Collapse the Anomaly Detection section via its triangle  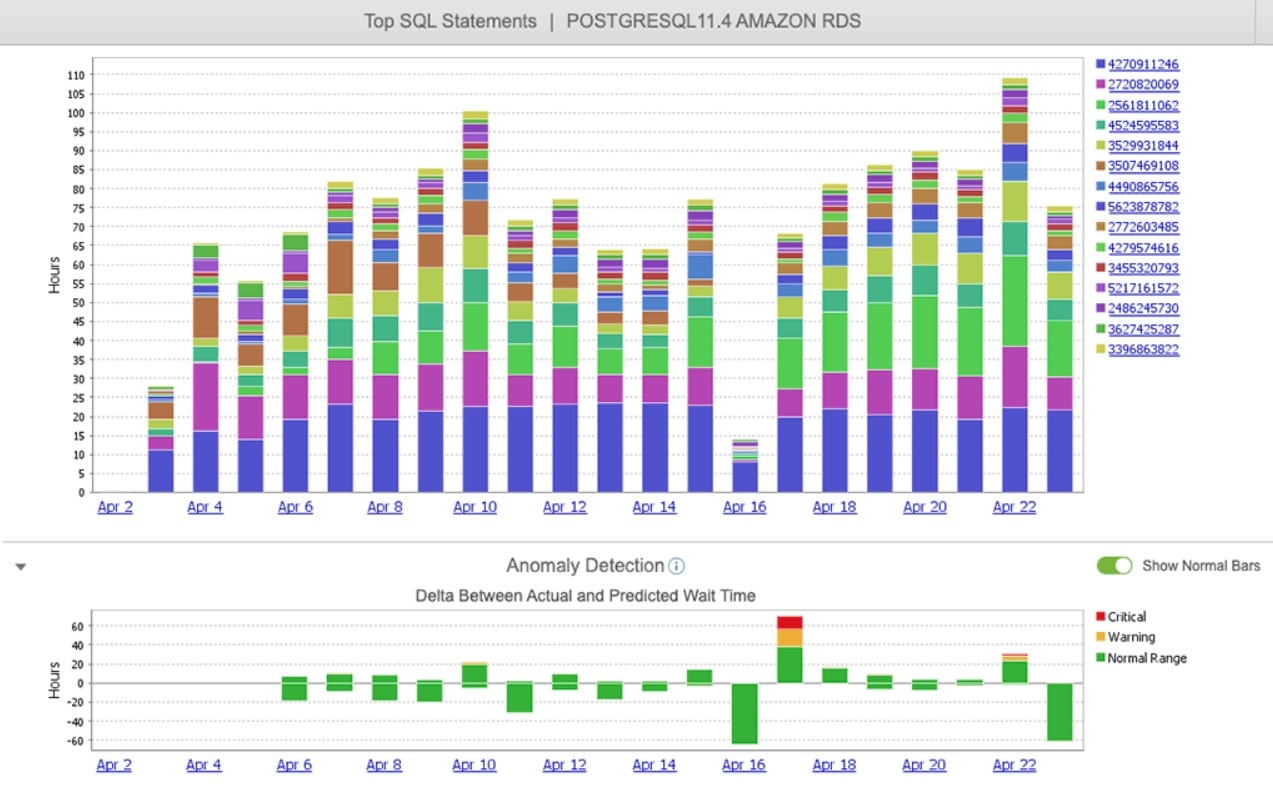coord(20,566)
